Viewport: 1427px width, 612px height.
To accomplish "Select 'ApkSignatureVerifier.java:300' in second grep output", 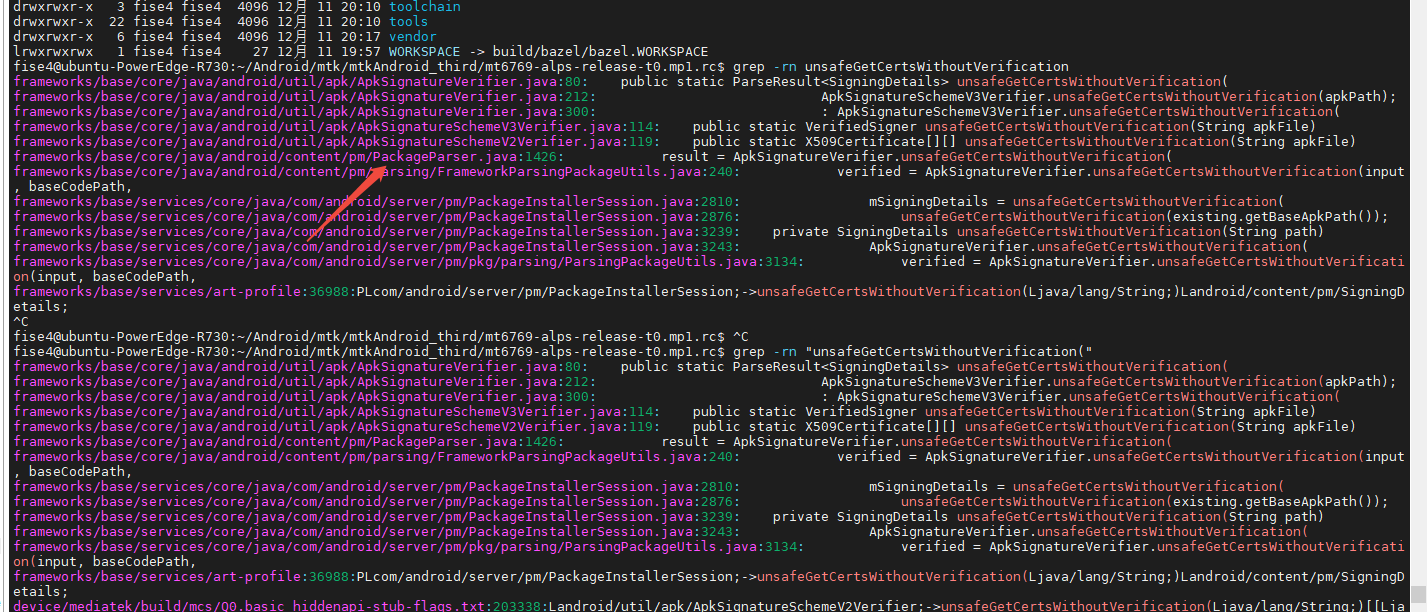I will pyautogui.click(x=473, y=396).
